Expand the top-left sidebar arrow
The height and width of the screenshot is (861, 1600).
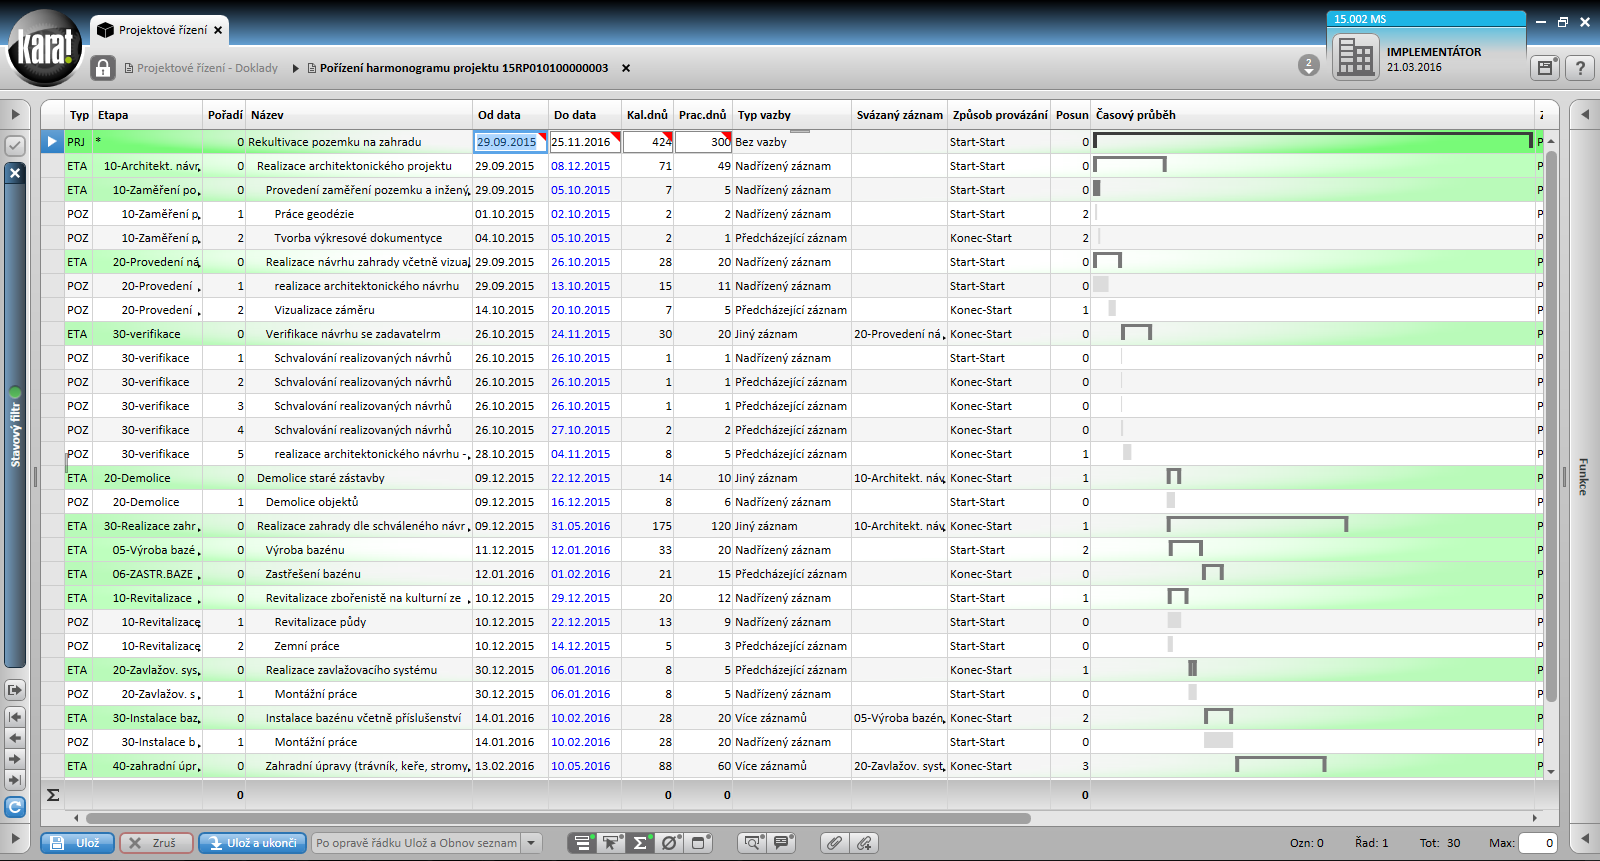coord(15,114)
